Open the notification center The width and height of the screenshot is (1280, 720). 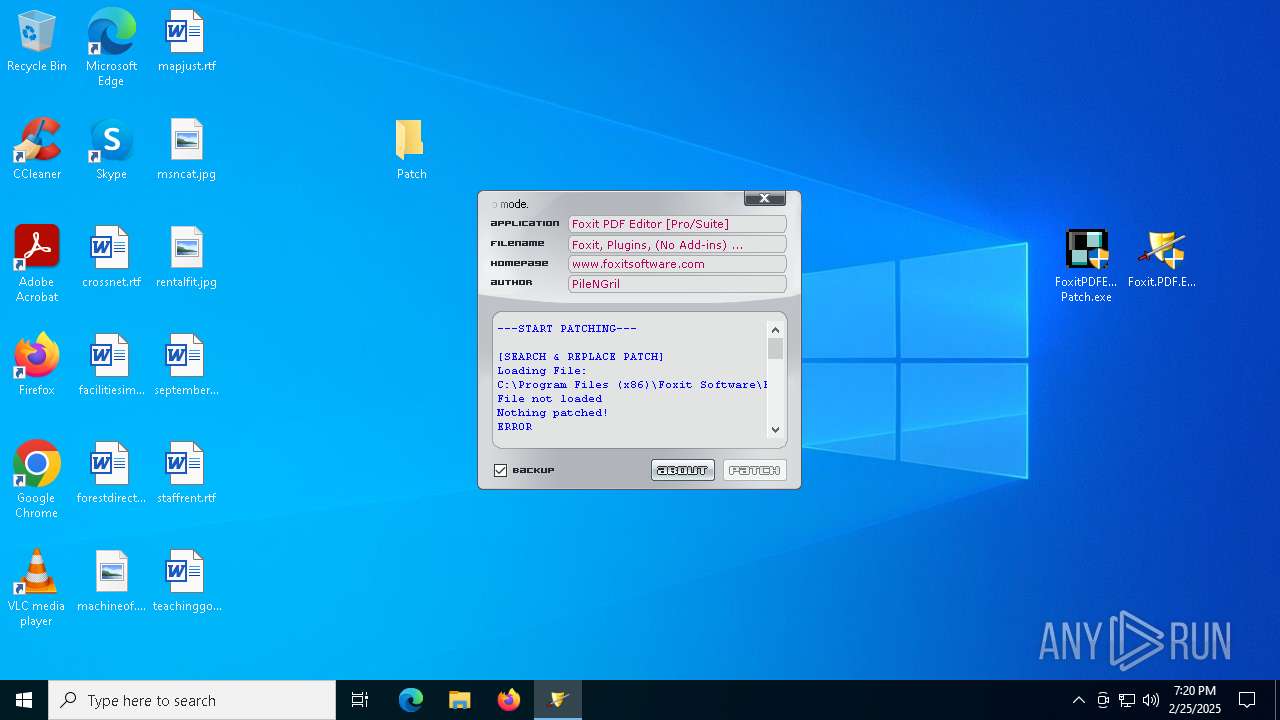1247,700
